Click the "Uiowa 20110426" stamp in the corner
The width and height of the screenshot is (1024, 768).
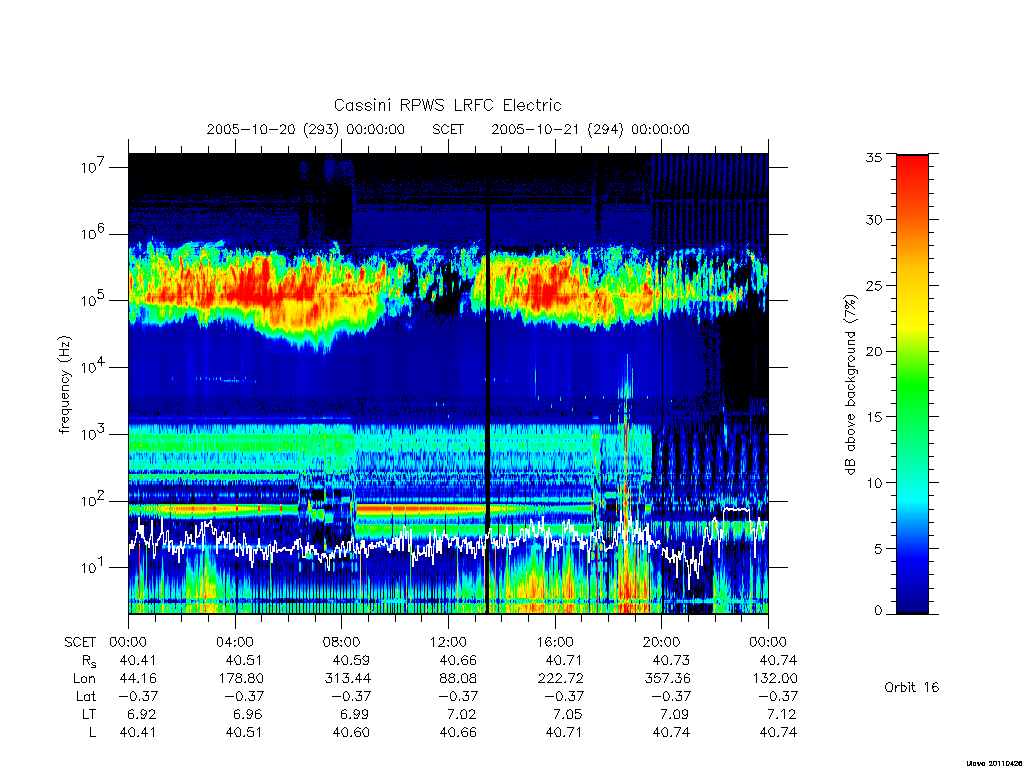click(994, 763)
